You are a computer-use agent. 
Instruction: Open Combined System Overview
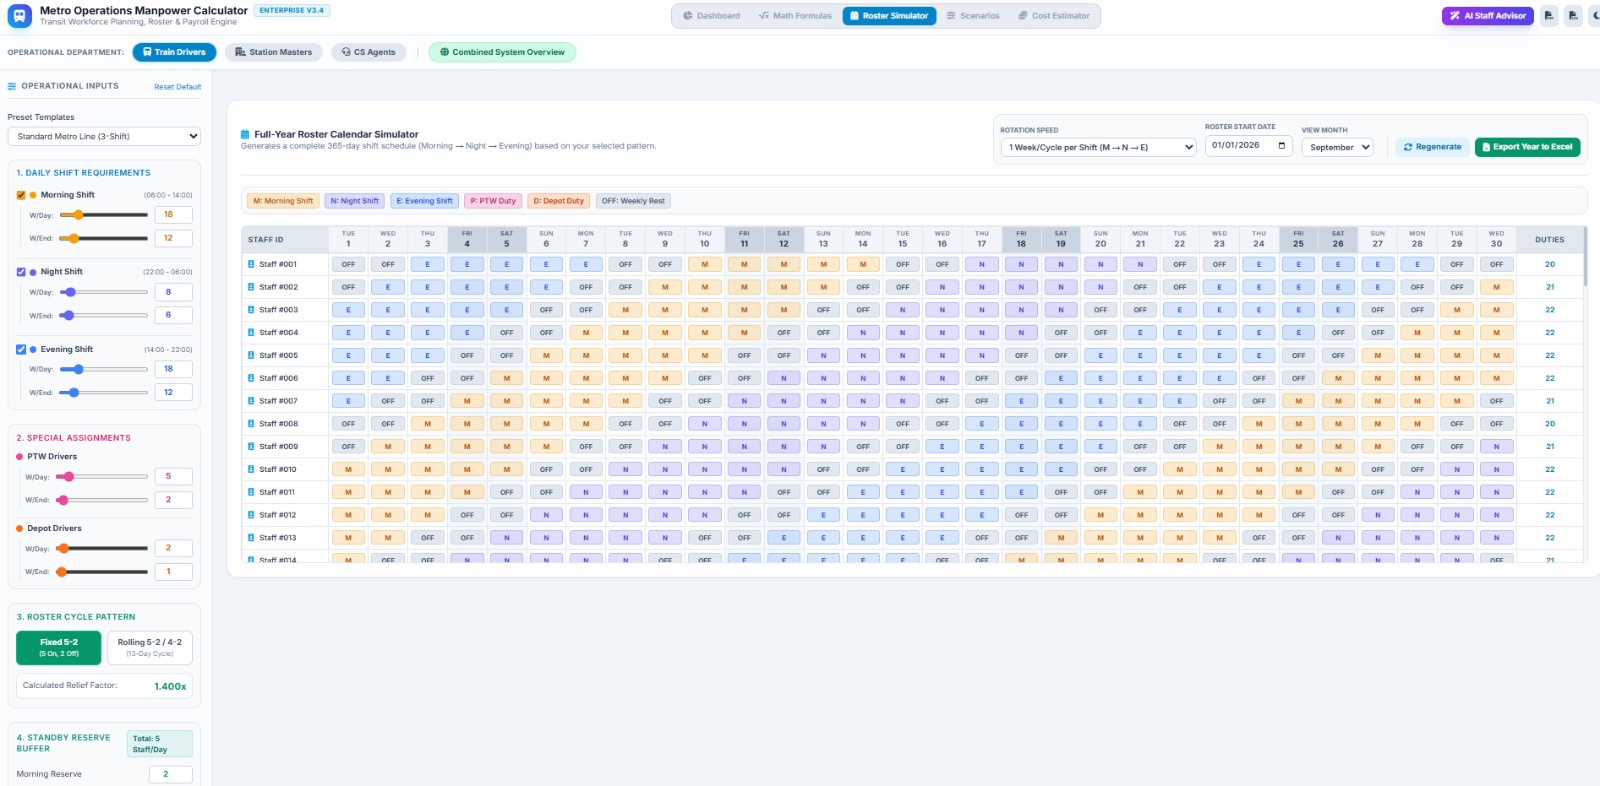coord(502,52)
